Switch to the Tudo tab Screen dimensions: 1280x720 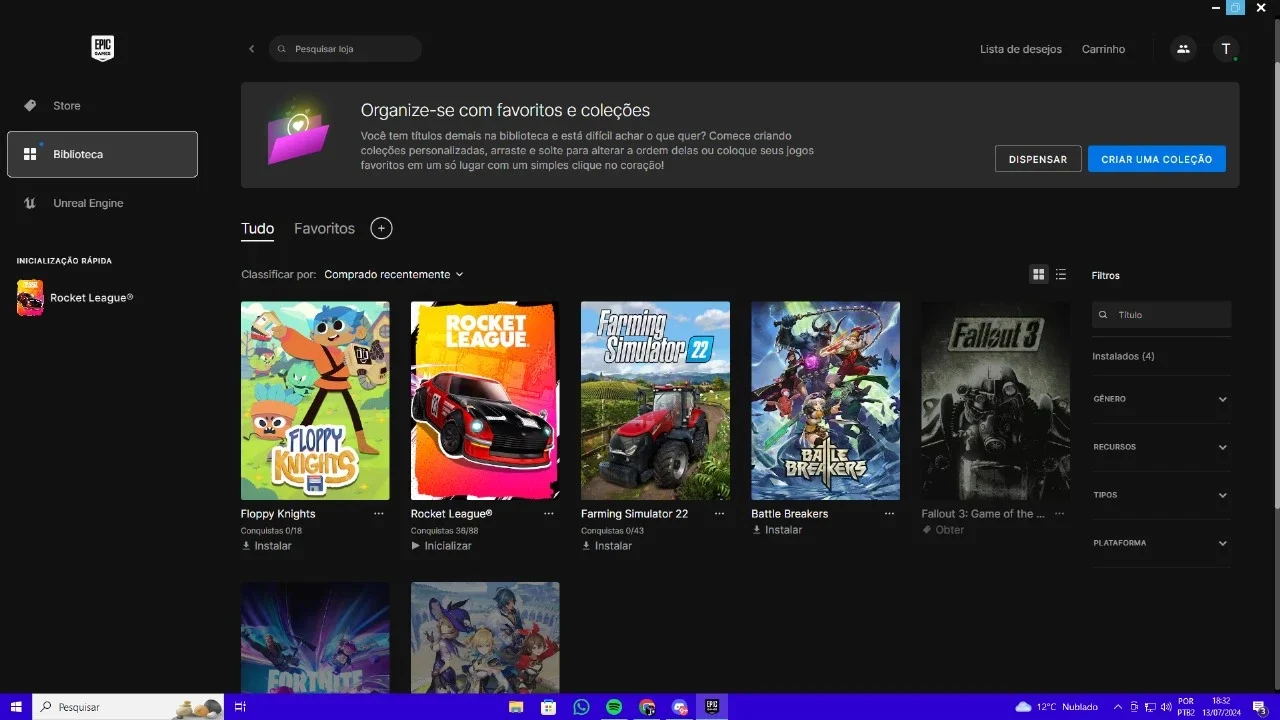(257, 229)
